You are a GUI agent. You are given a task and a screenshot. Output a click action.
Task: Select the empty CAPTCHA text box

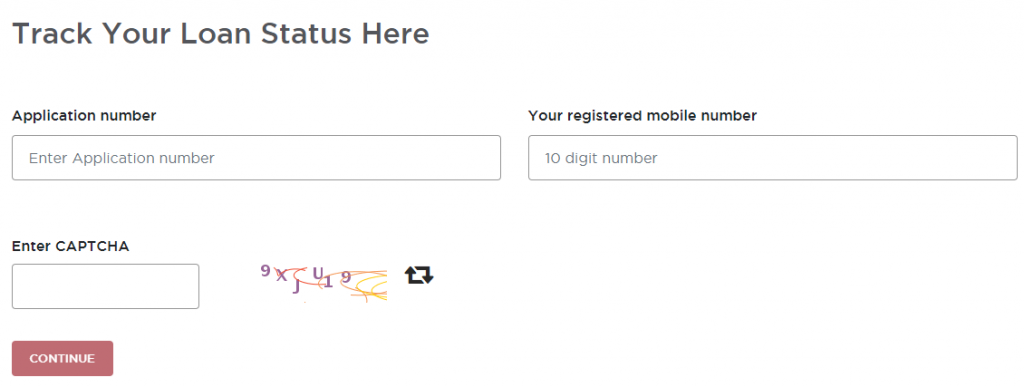tap(105, 286)
